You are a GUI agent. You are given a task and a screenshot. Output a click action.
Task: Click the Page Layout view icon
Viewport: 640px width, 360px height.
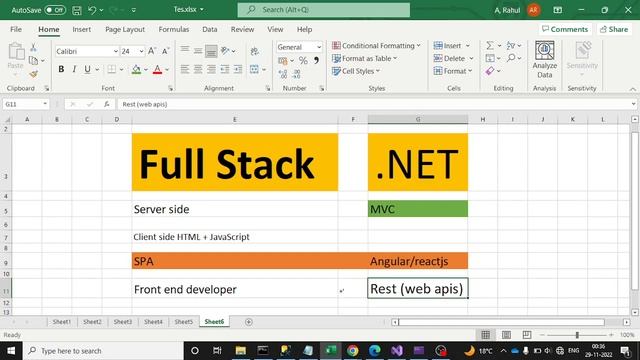[x=506, y=335]
